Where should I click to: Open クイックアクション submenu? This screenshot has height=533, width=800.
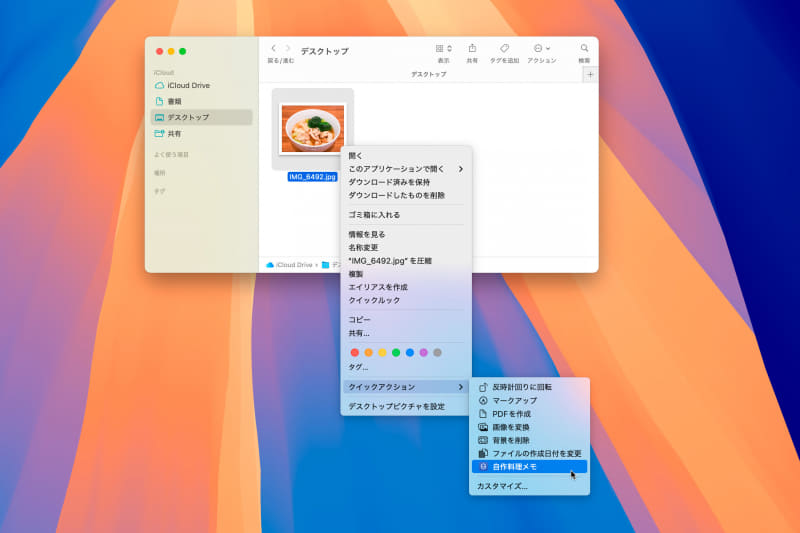point(406,387)
